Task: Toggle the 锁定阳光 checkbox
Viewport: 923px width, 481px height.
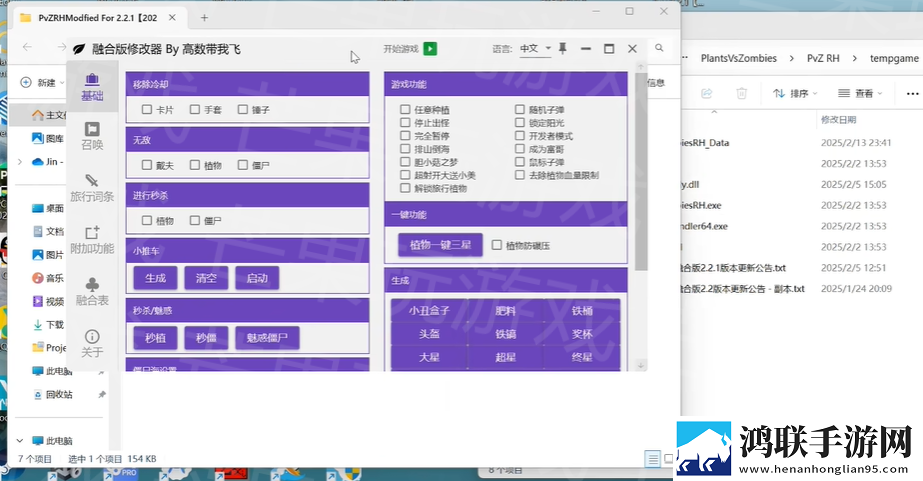Action: coord(519,122)
